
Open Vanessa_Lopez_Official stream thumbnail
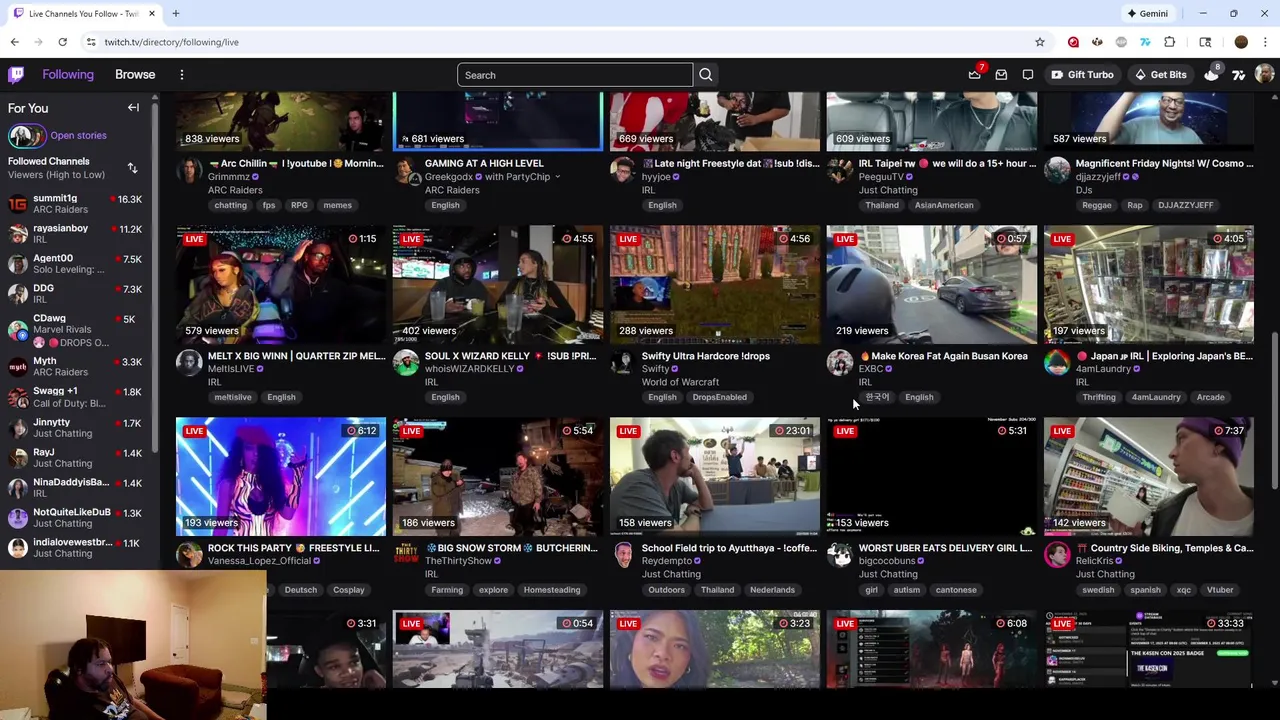tap(281, 477)
